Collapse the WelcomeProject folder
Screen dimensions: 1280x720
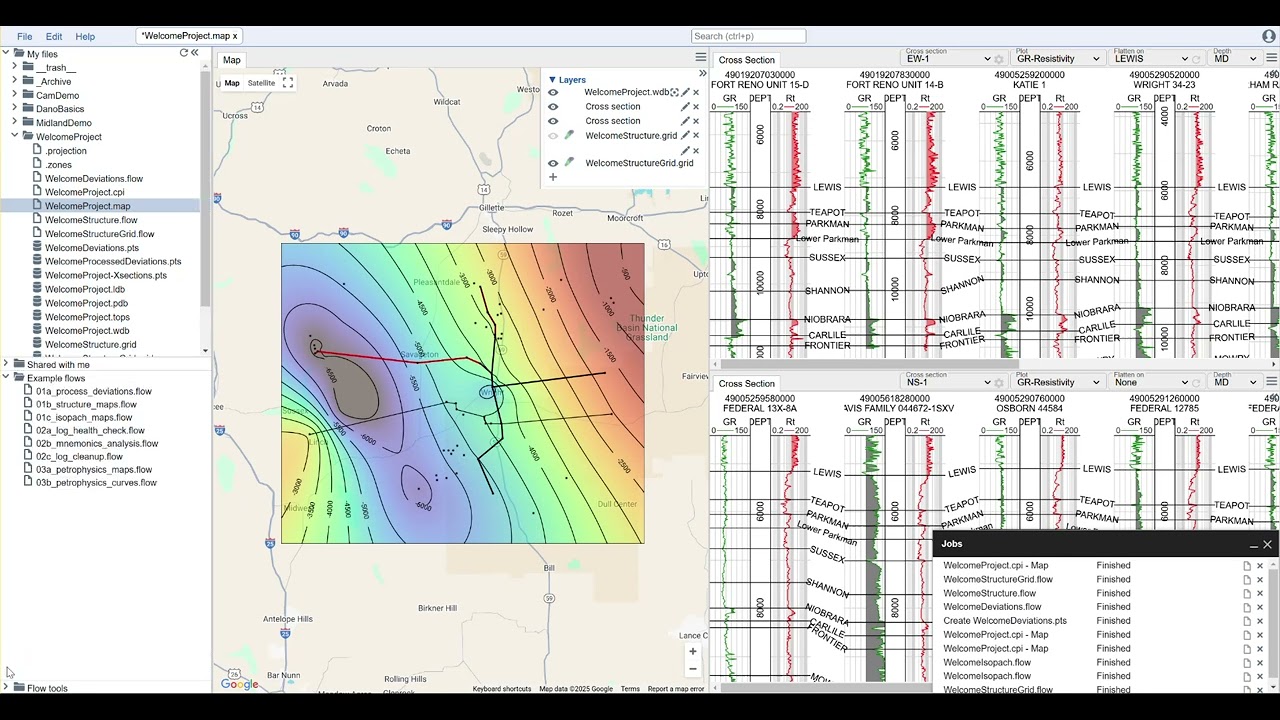pyautogui.click(x=15, y=136)
